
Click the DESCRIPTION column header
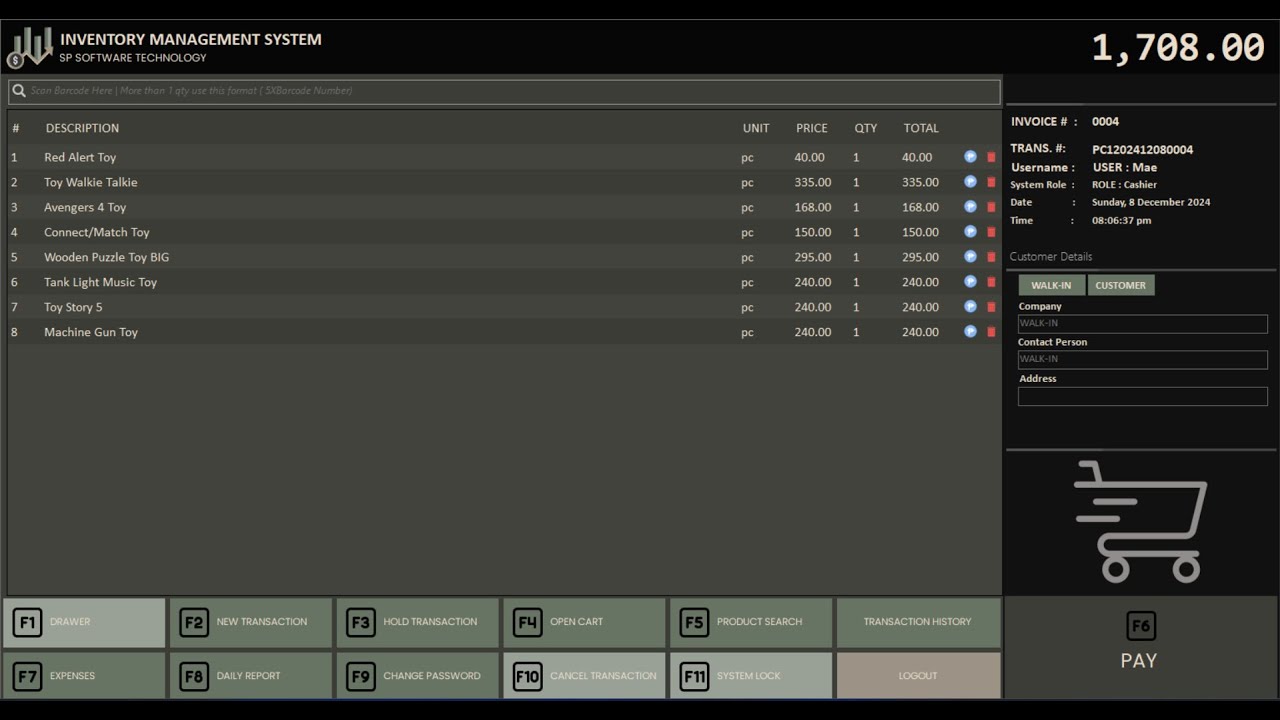82,128
